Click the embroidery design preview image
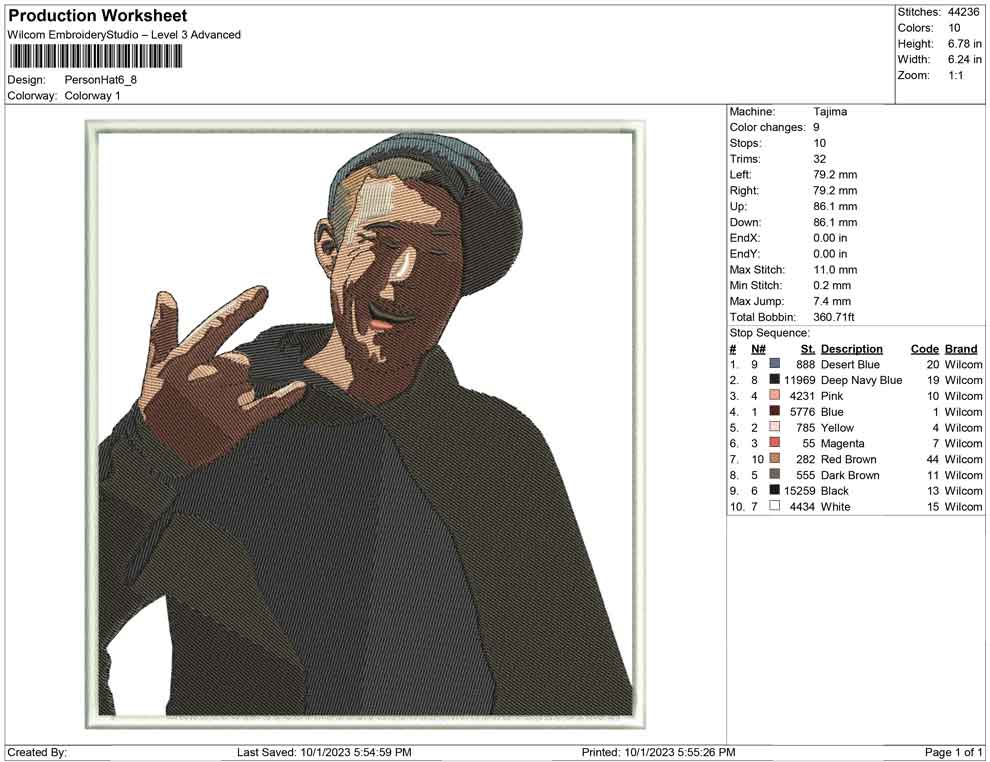The width and height of the screenshot is (990, 762). 365,424
